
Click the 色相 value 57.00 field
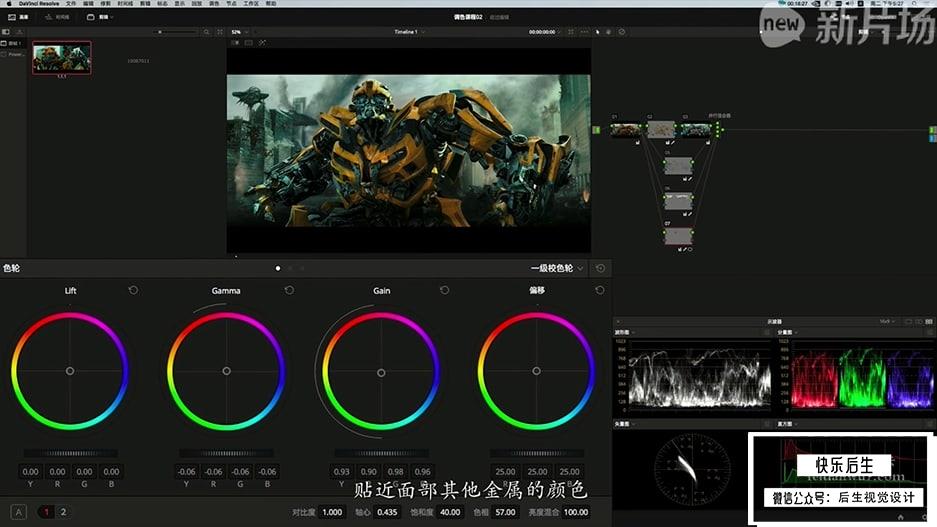(x=506, y=512)
